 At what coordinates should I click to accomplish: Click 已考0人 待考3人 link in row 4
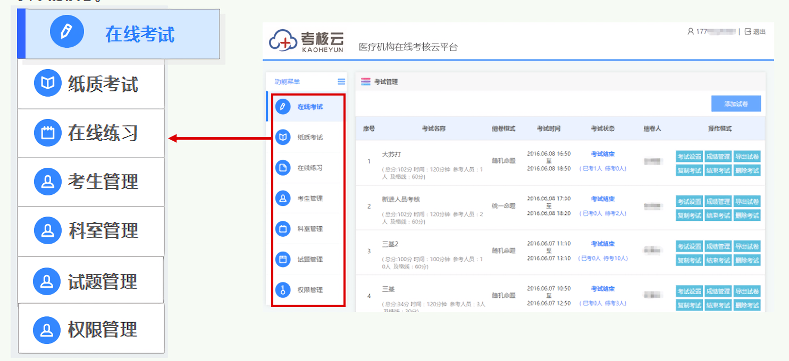(x=603, y=303)
